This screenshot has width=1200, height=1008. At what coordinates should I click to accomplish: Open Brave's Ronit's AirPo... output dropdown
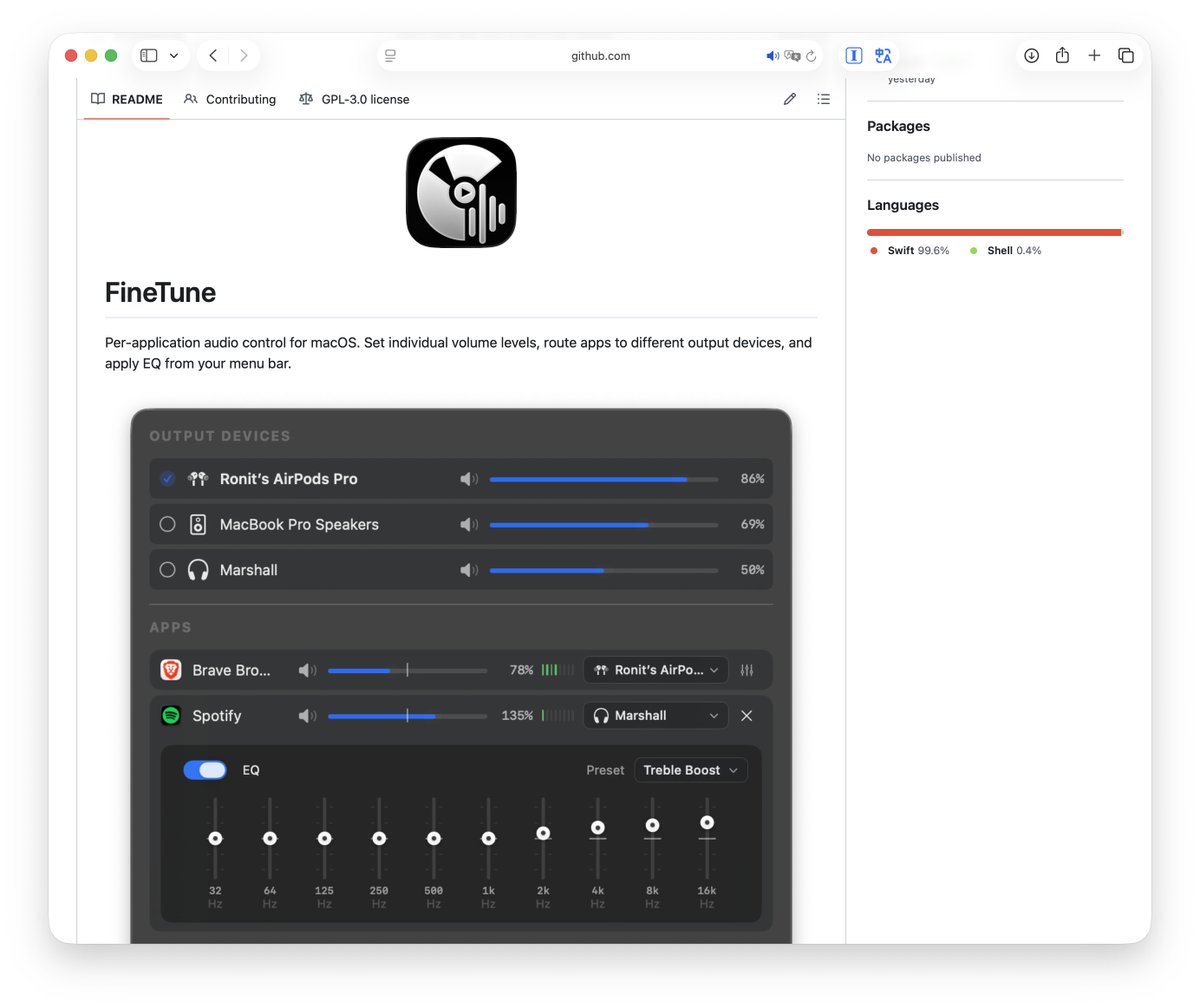point(656,670)
